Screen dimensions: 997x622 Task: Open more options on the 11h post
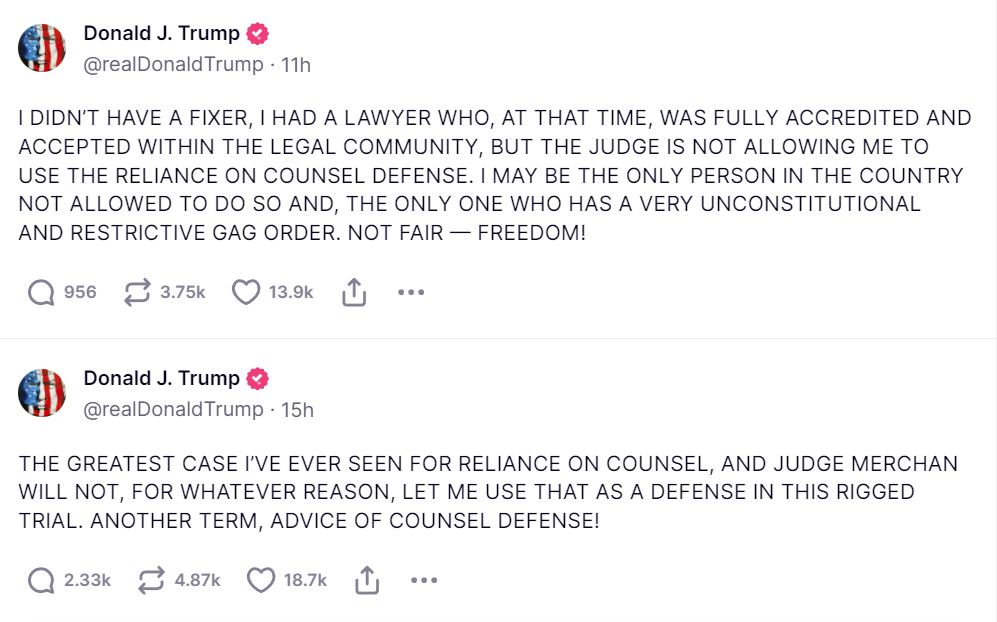coord(411,292)
